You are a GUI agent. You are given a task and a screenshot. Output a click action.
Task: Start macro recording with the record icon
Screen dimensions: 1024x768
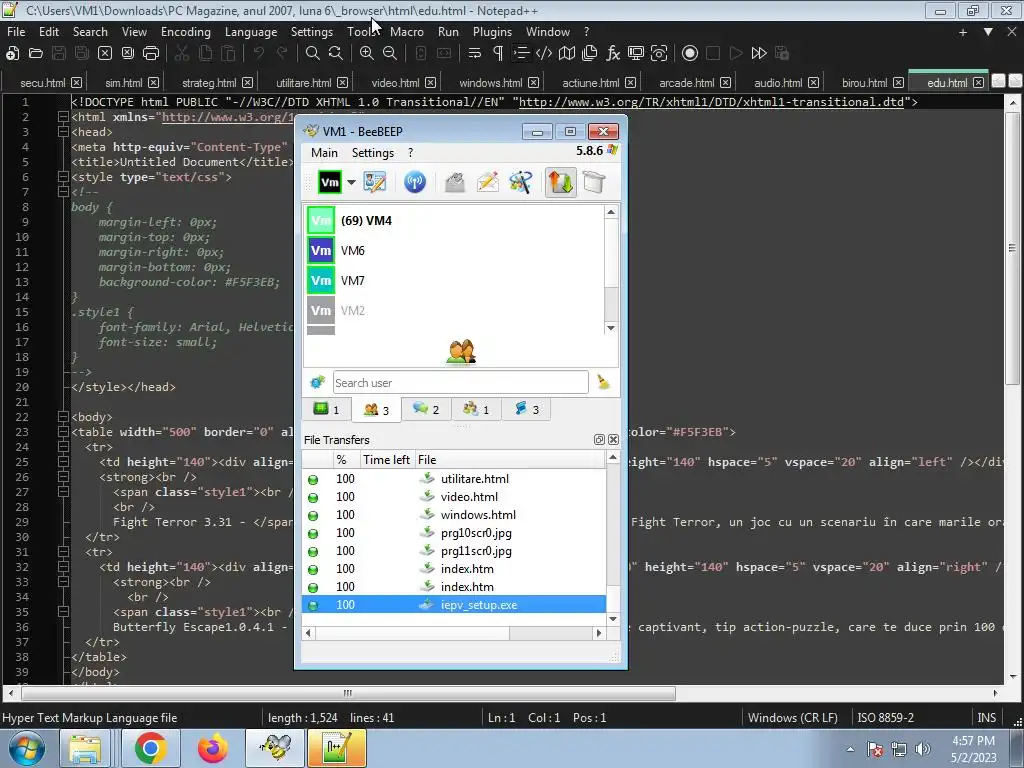(x=690, y=54)
